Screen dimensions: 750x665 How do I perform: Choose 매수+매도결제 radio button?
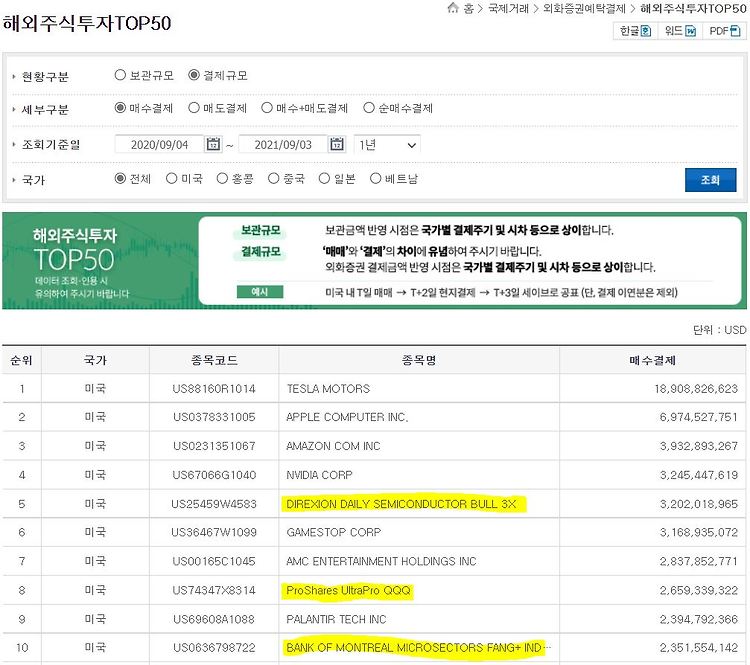click(x=267, y=108)
